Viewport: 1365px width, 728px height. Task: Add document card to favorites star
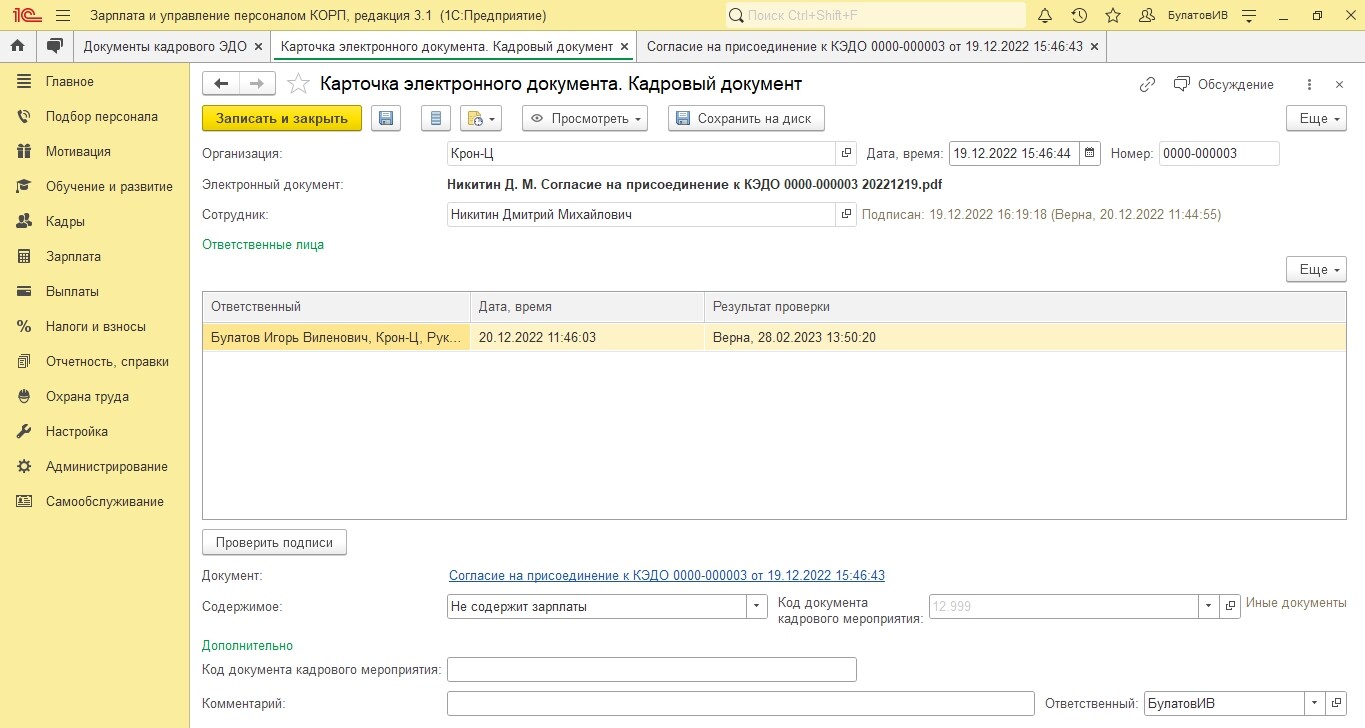coord(297,84)
